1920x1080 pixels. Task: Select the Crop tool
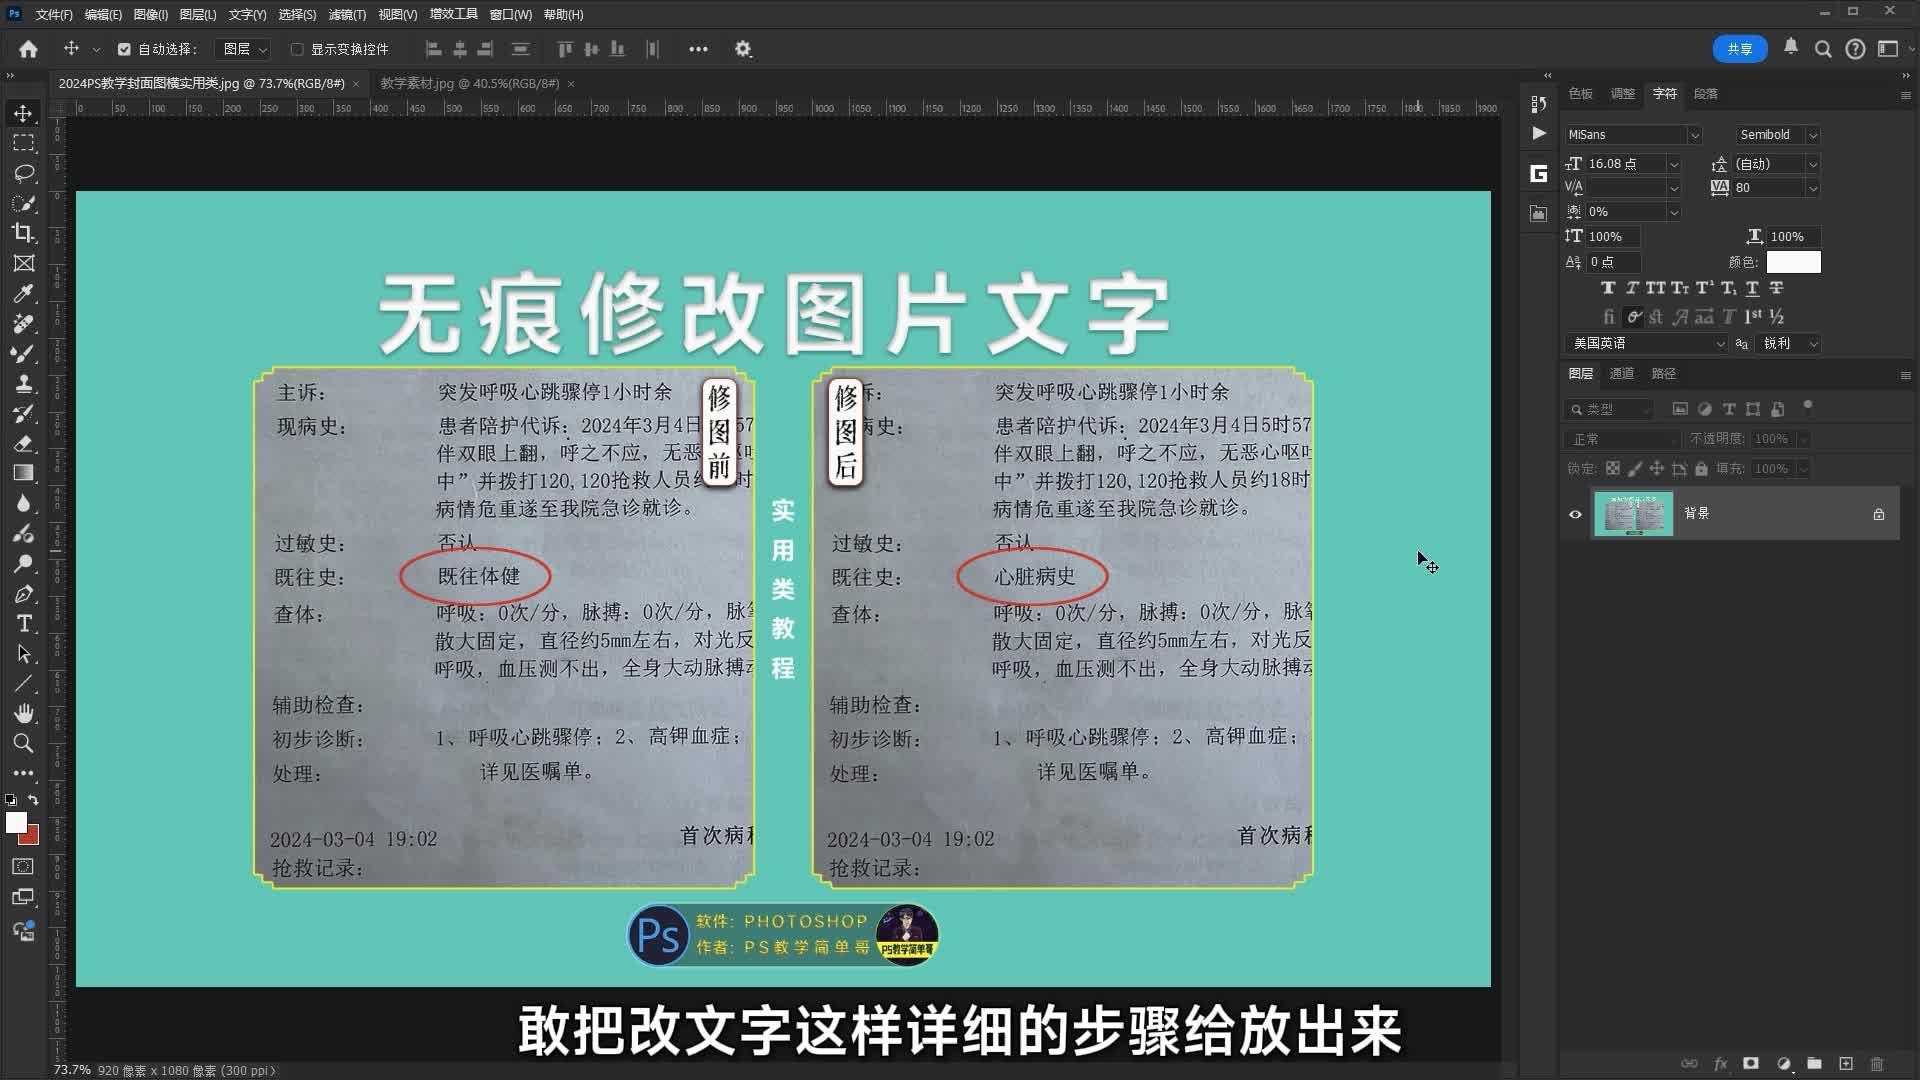23,233
